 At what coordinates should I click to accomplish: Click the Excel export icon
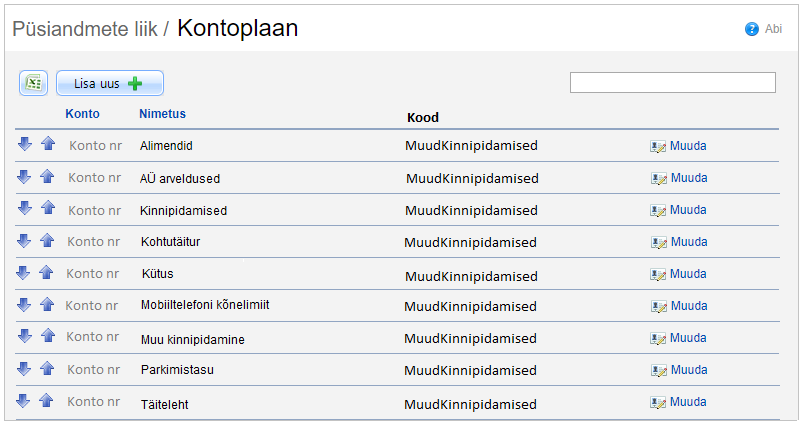(x=33, y=83)
